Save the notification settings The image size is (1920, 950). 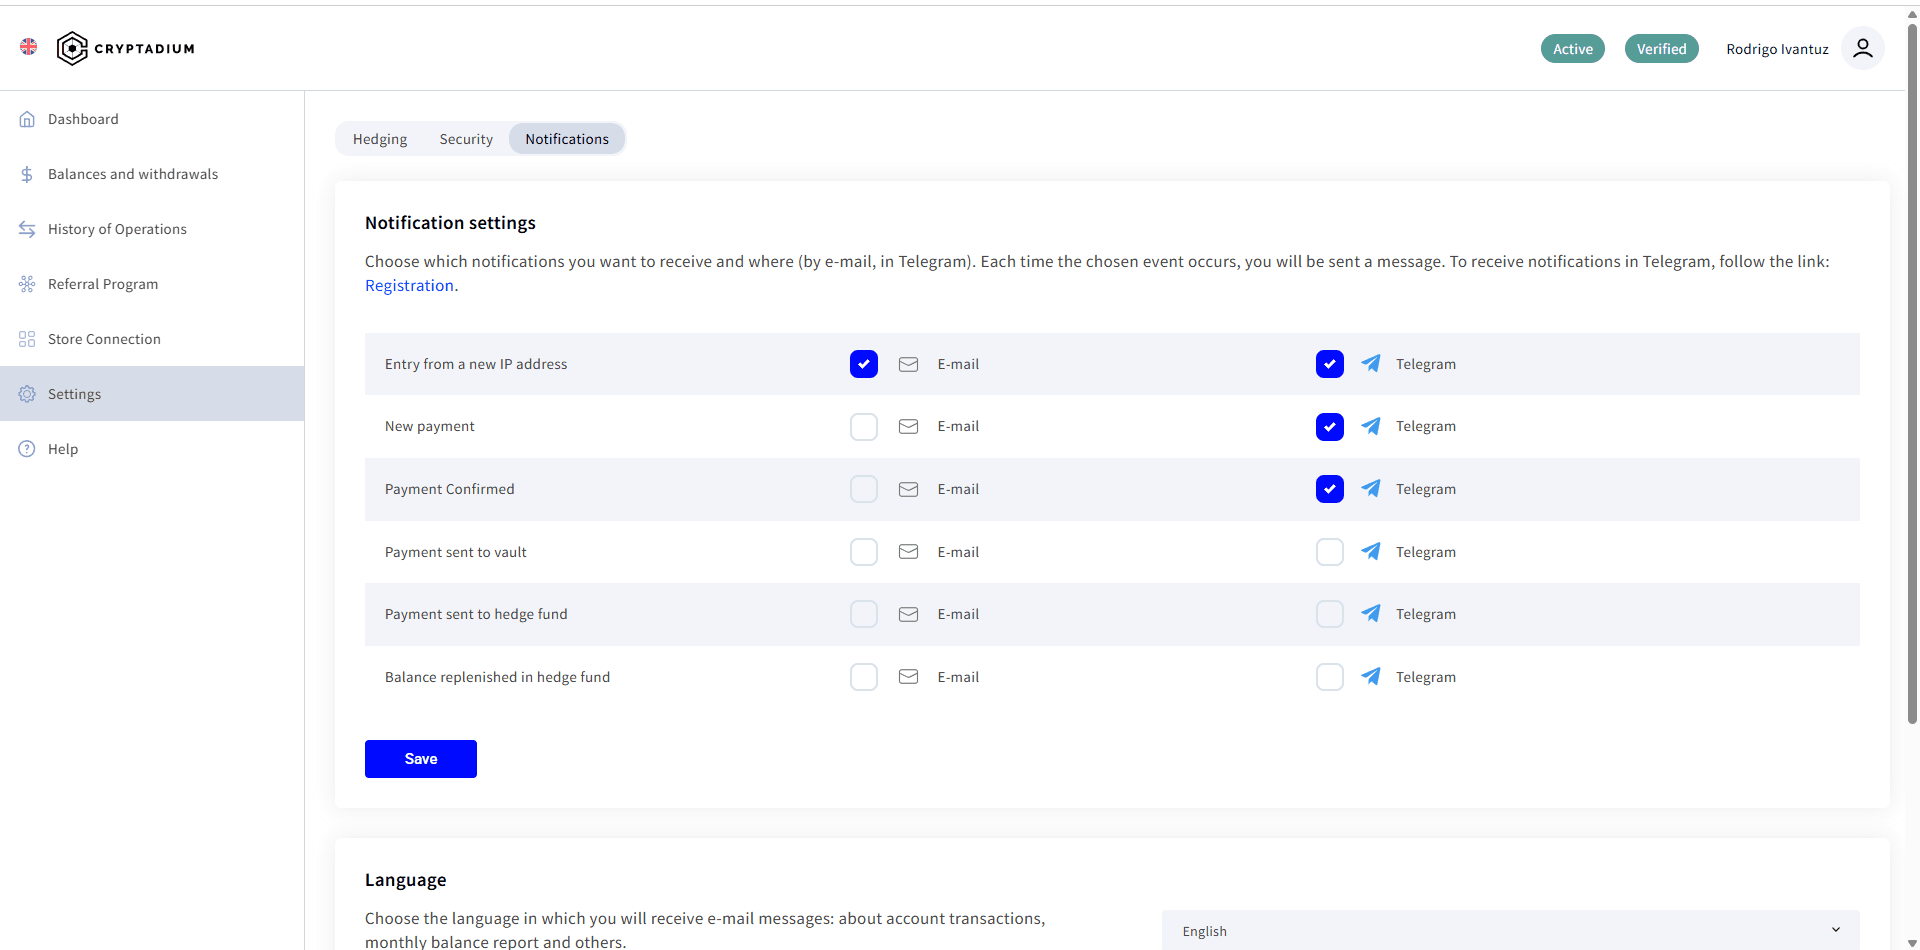pos(421,759)
